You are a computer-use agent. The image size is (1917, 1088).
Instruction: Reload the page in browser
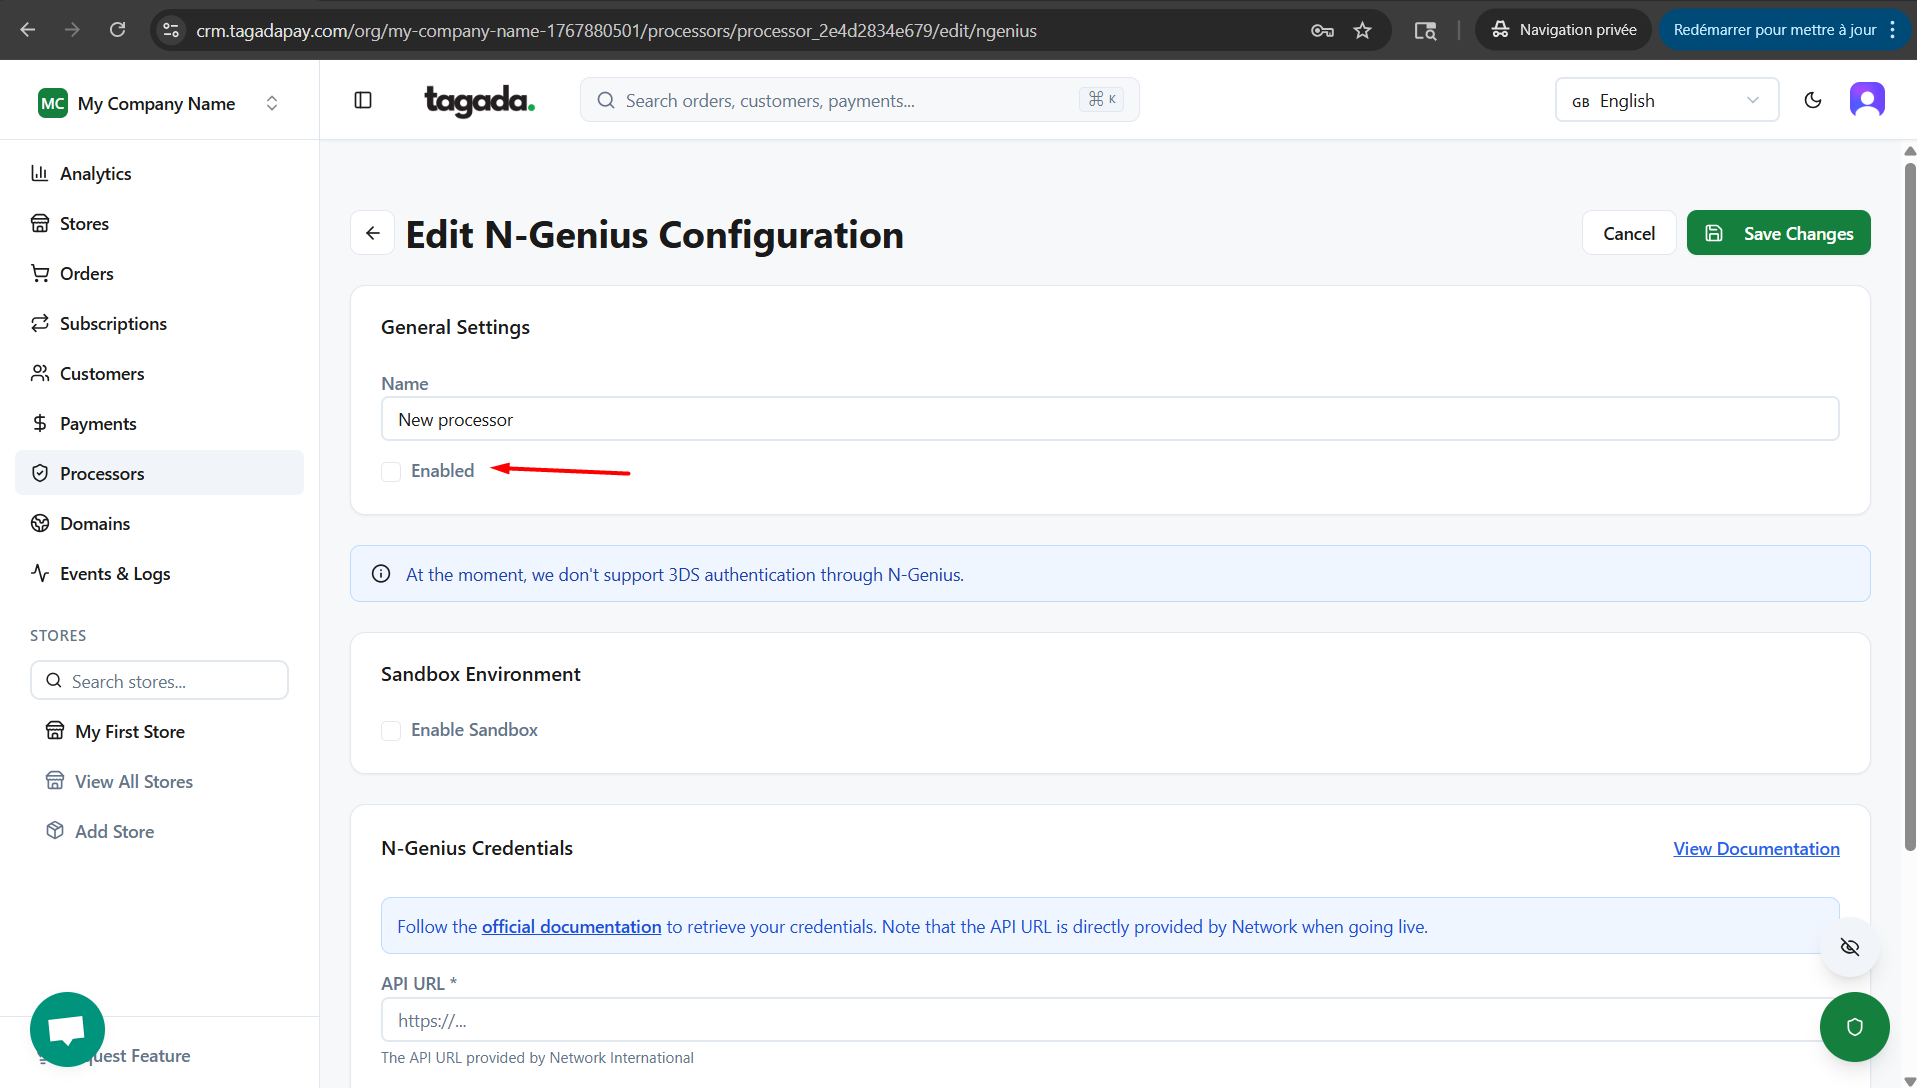[x=117, y=30]
